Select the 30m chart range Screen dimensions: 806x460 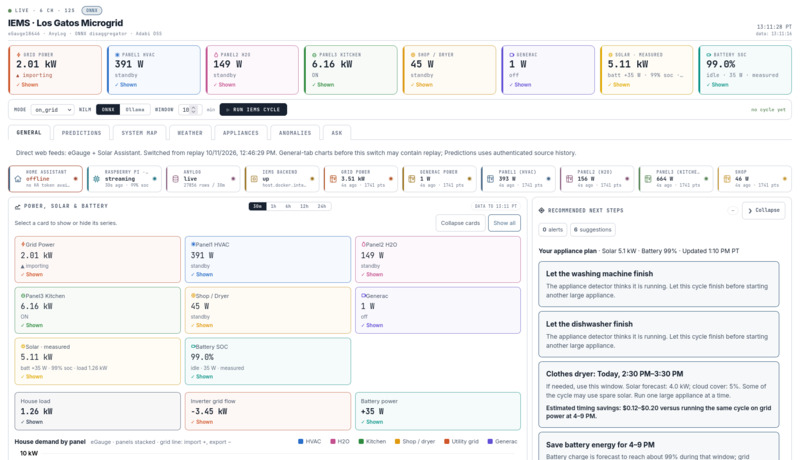coord(258,206)
